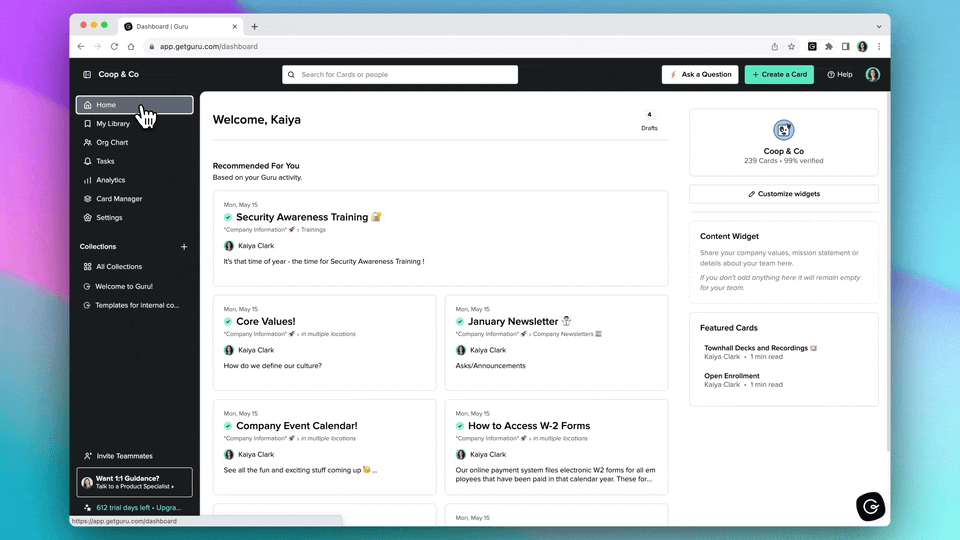This screenshot has width=960, height=540.
Task: Click the Create a Card button
Action: (x=779, y=75)
